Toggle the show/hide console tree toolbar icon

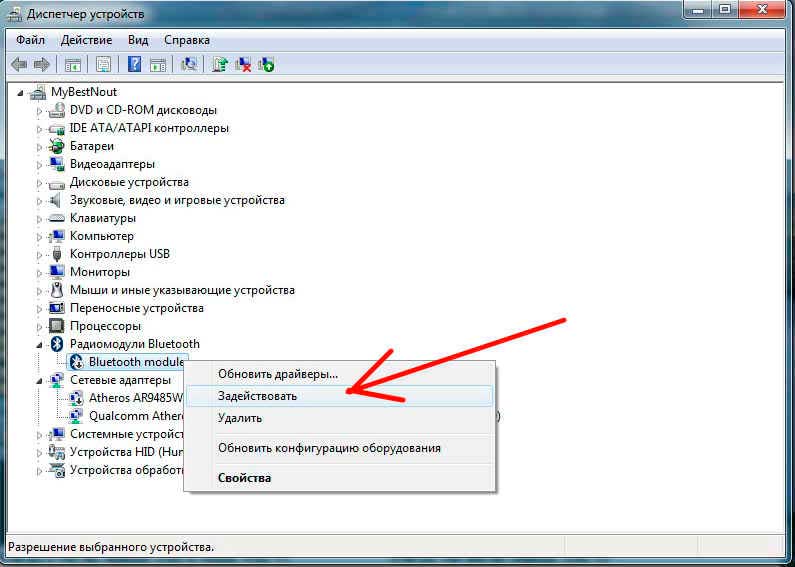[73, 65]
